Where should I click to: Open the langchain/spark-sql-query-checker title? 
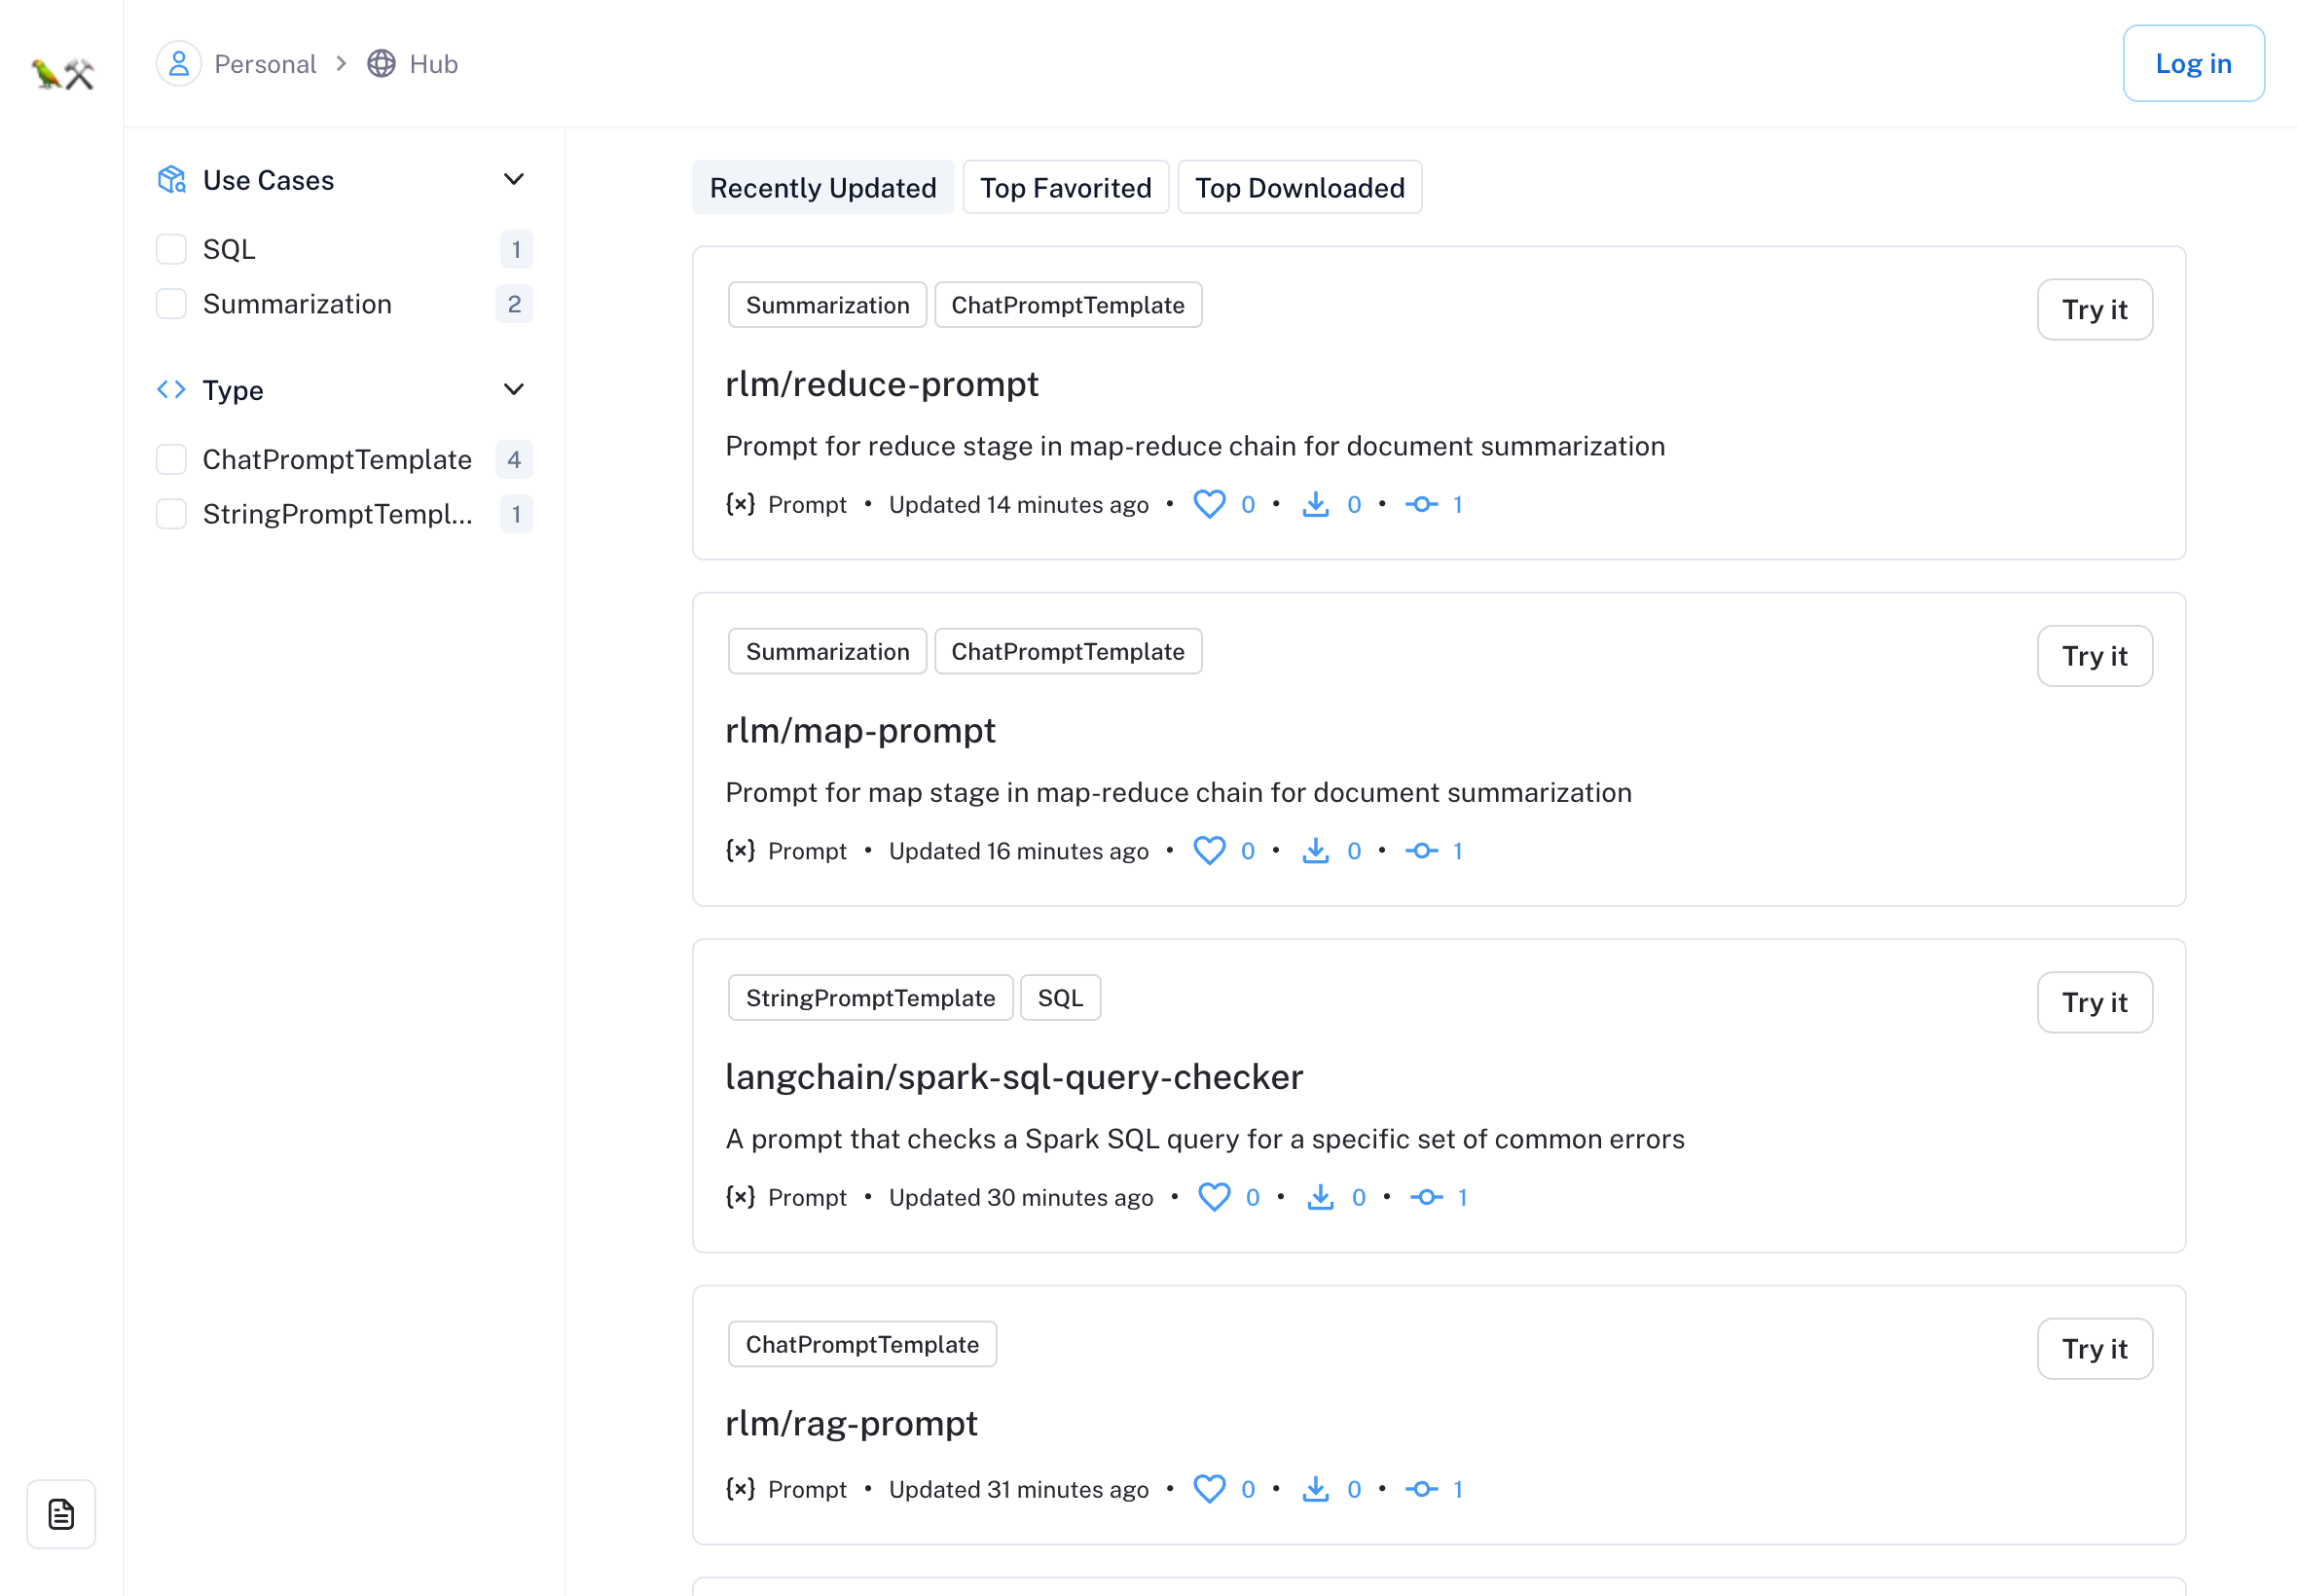click(x=1014, y=1077)
